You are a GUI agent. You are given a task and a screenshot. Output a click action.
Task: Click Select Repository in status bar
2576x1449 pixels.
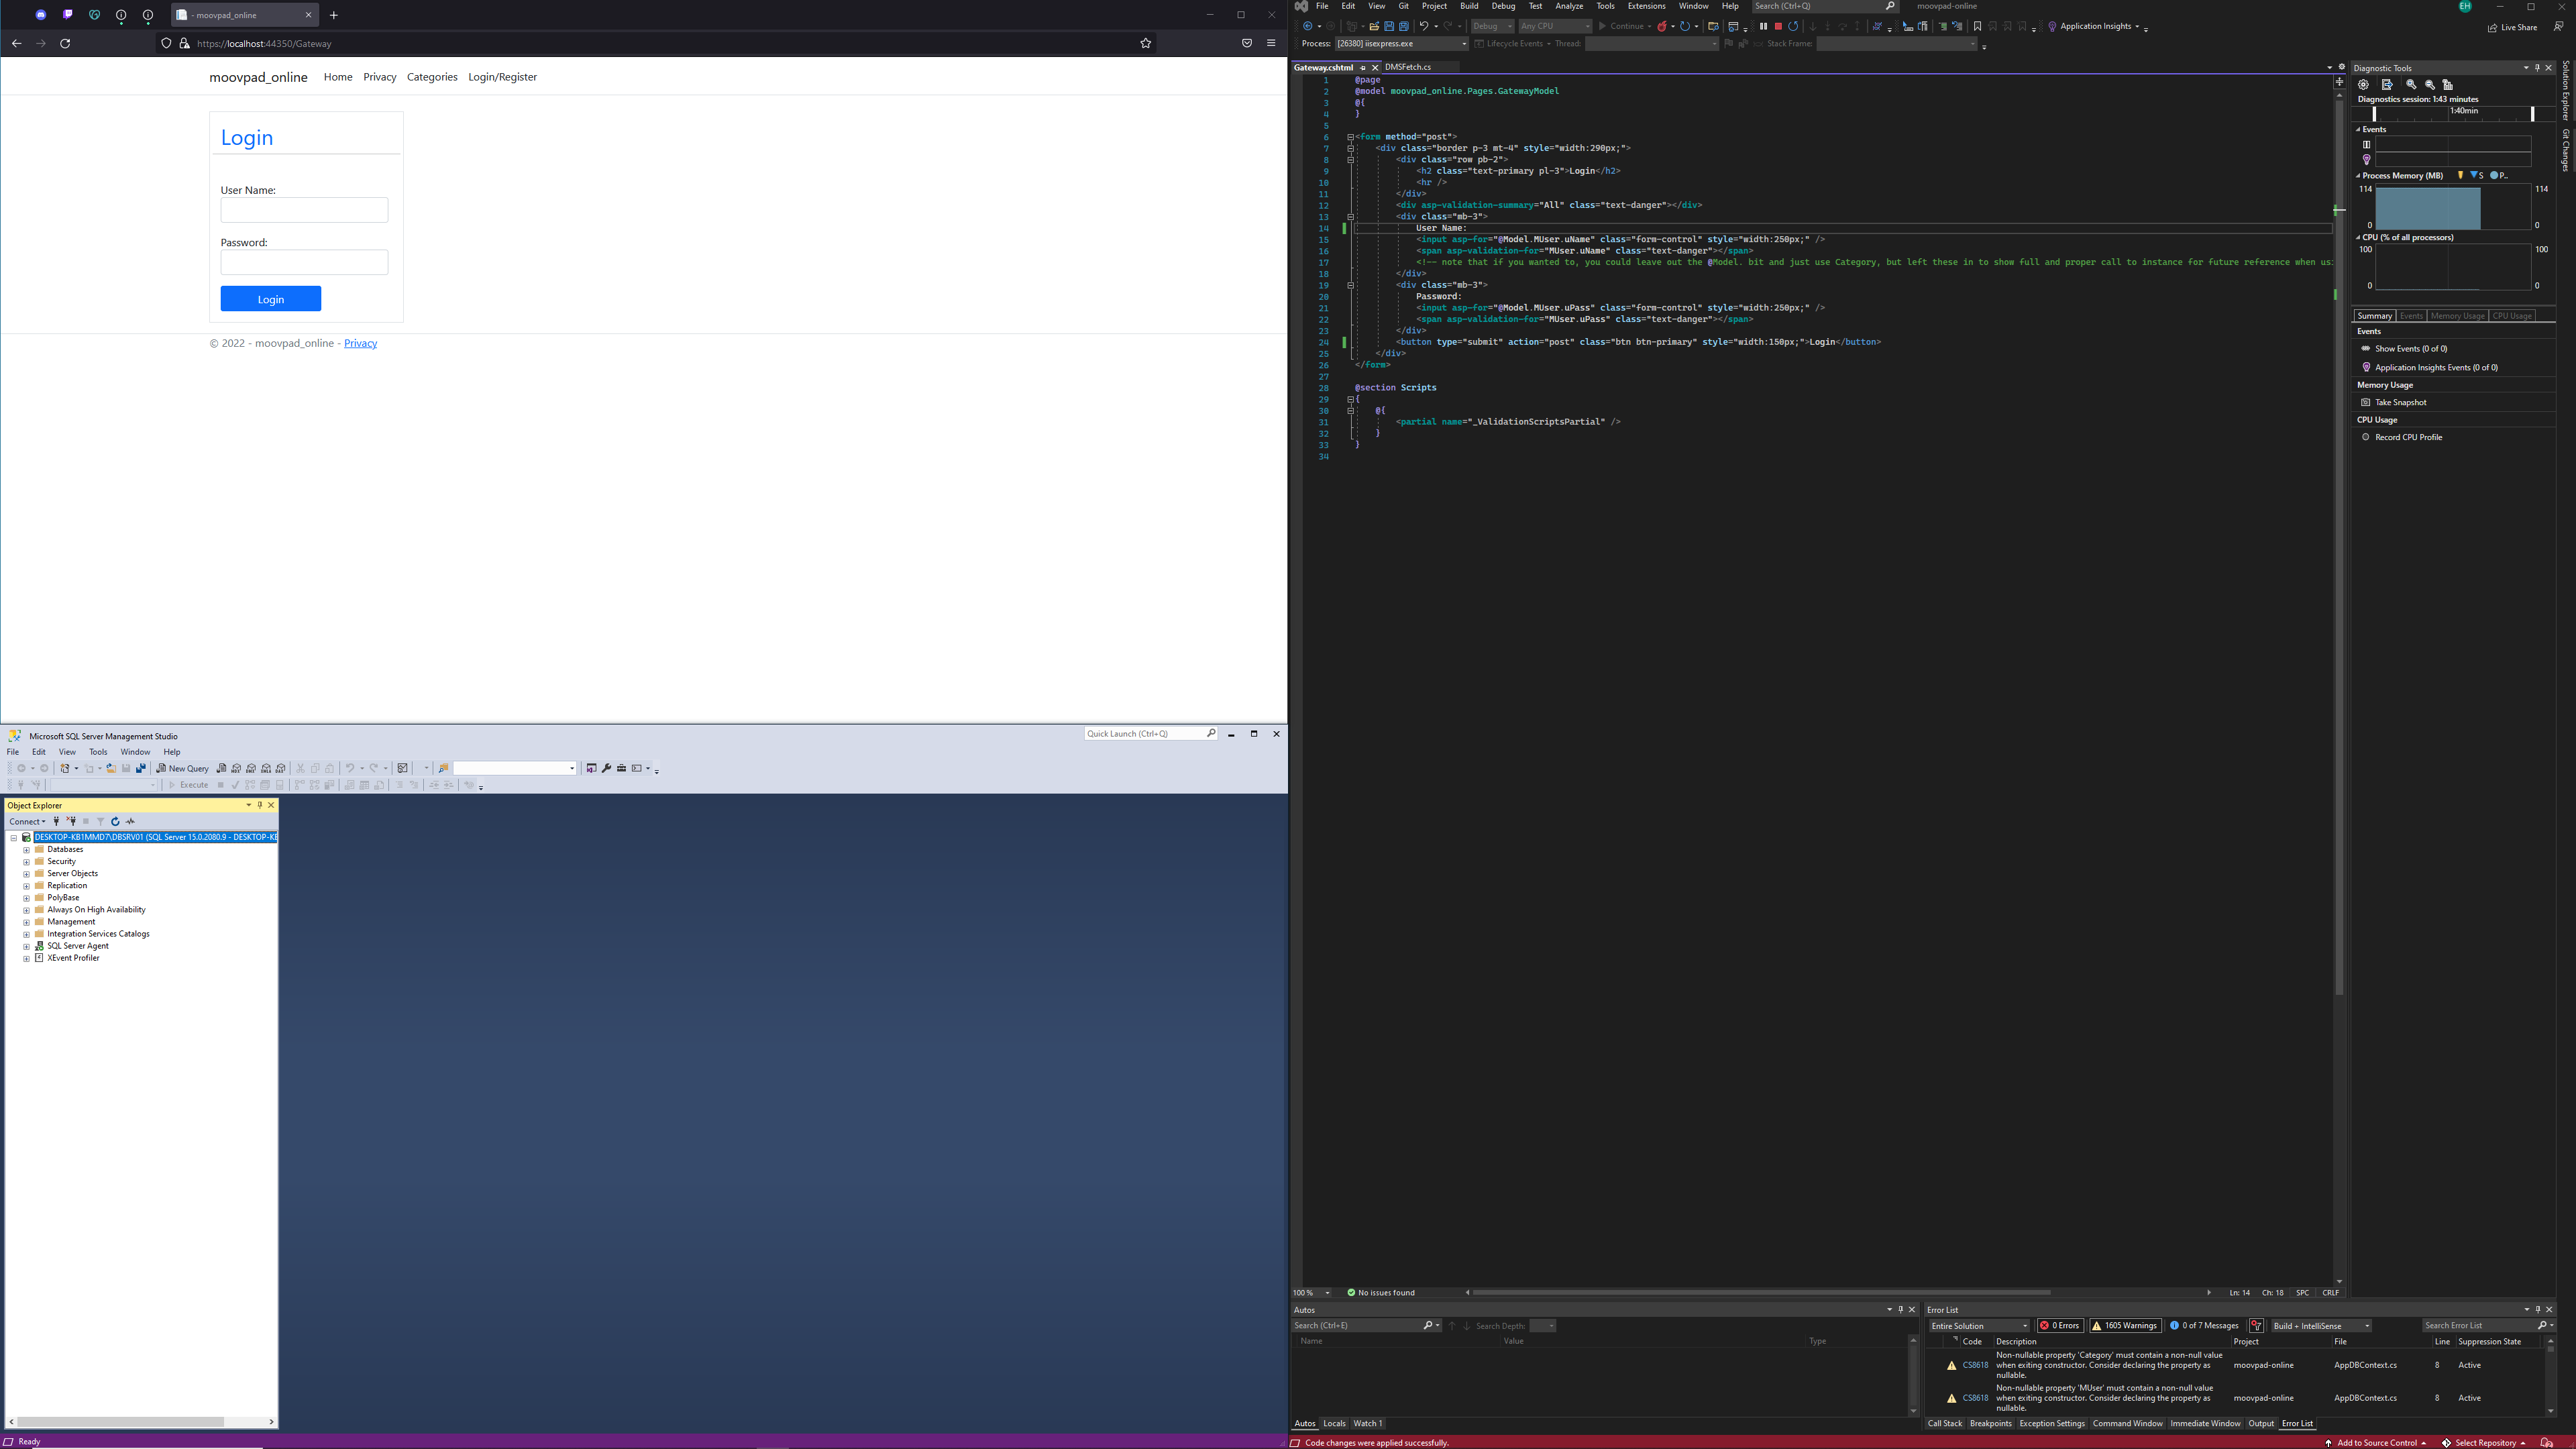coord(2484,1443)
